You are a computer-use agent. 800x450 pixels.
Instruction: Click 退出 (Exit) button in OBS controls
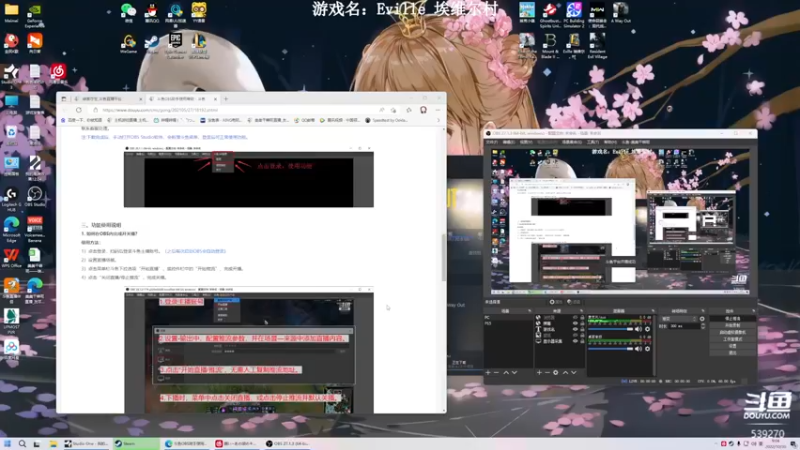coord(733,353)
